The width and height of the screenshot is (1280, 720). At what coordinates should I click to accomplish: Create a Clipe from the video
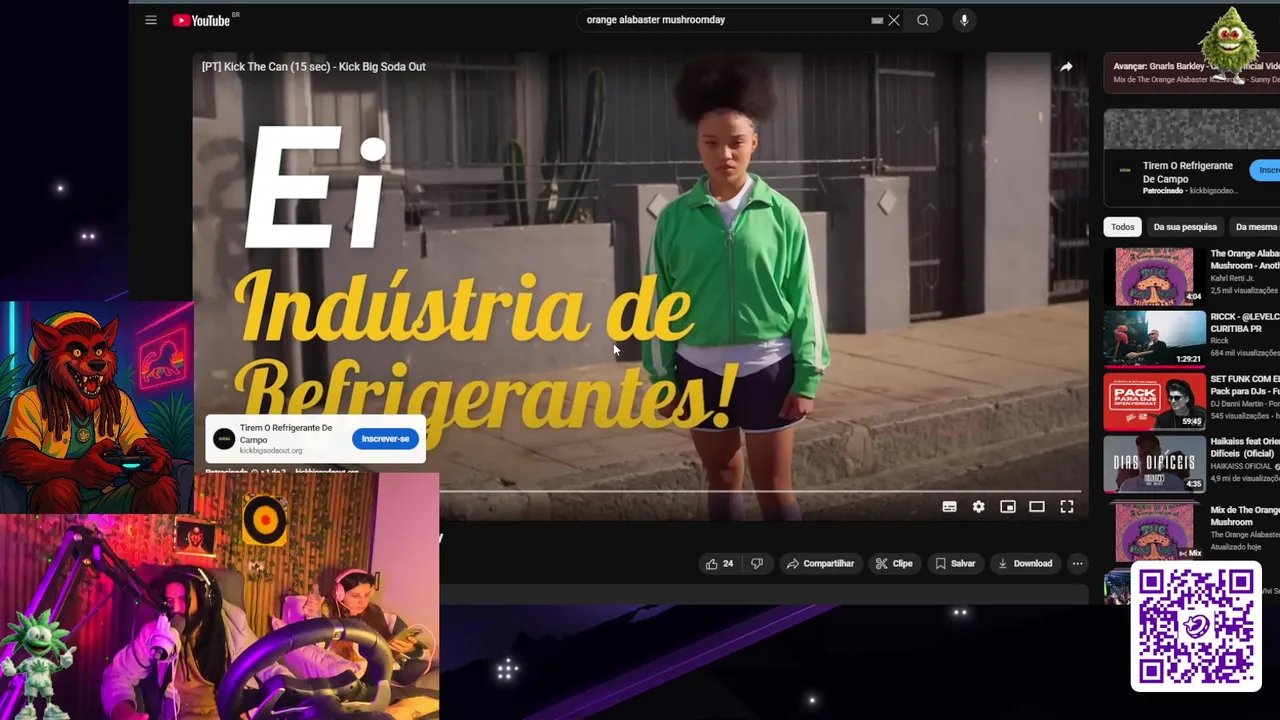pyautogui.click(x=894, y=564)
